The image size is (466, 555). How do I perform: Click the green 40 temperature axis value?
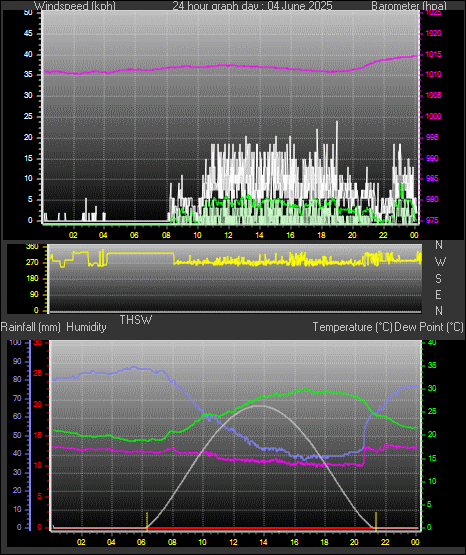coord(432,342)
